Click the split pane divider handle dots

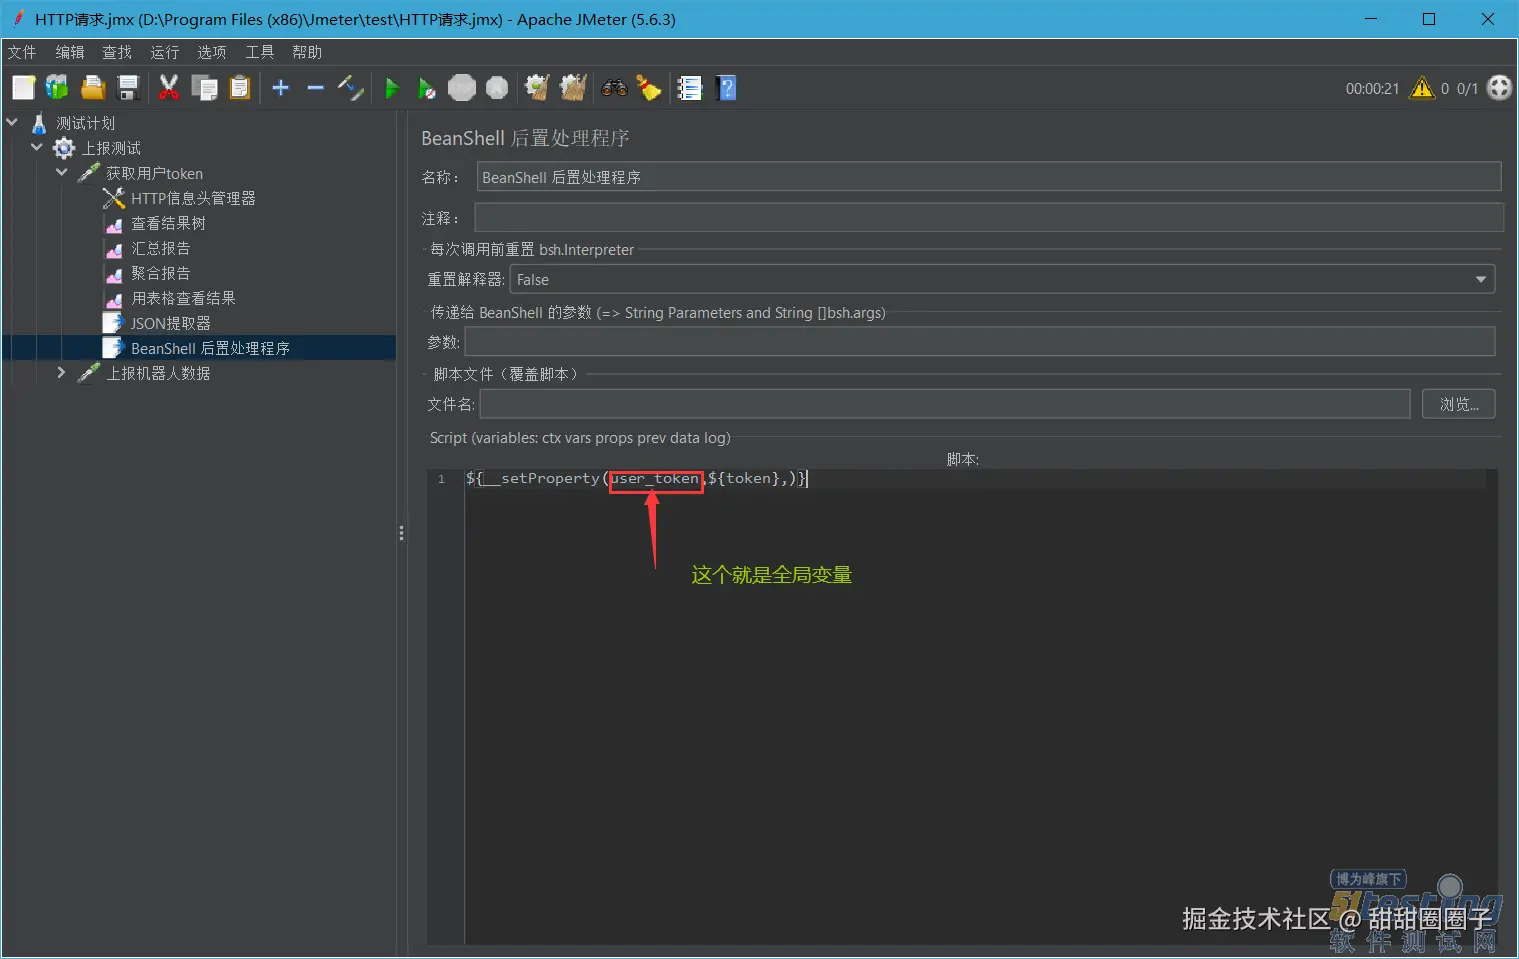coord(402,533)
